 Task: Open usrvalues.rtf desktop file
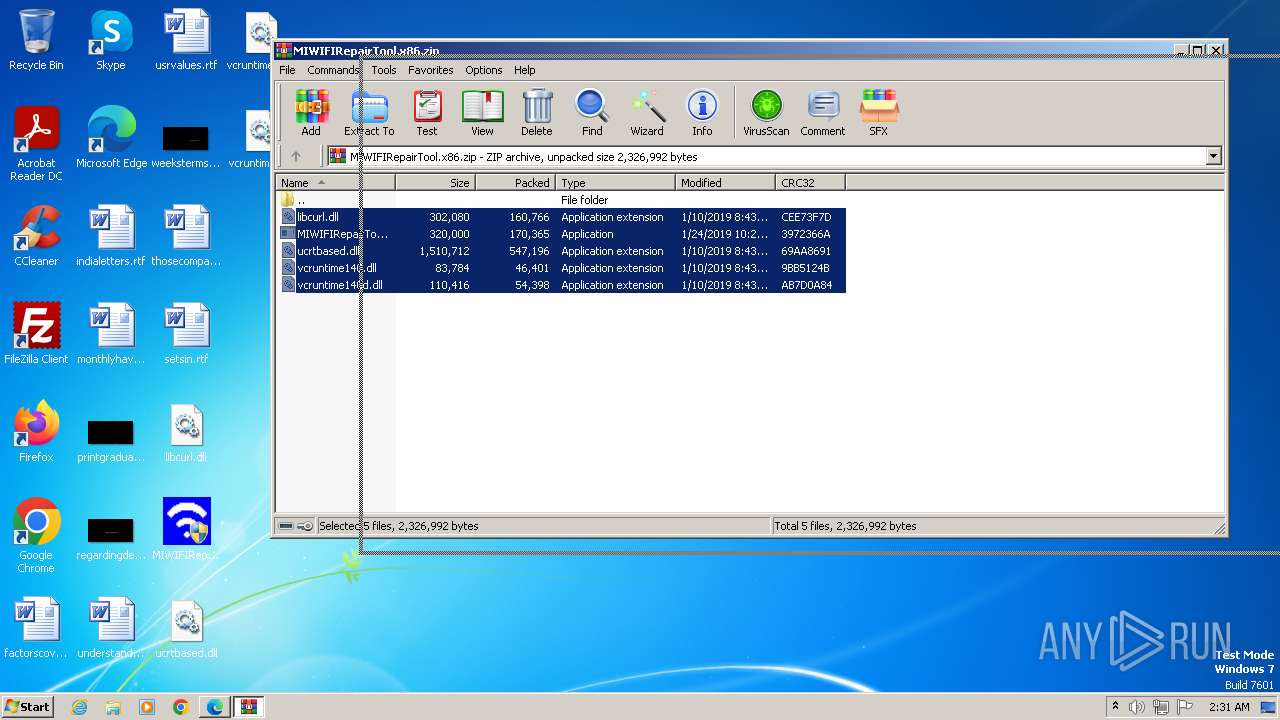[186, 40]
